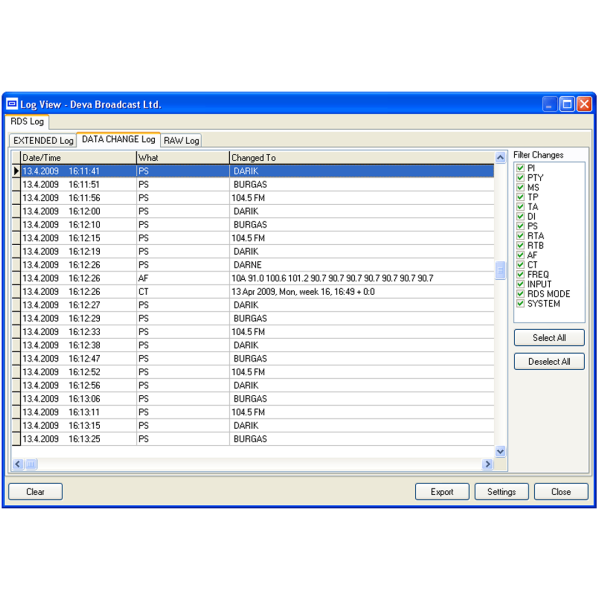
Task: Click the vertical scrollbar up arrow
Action: (500, 157)
